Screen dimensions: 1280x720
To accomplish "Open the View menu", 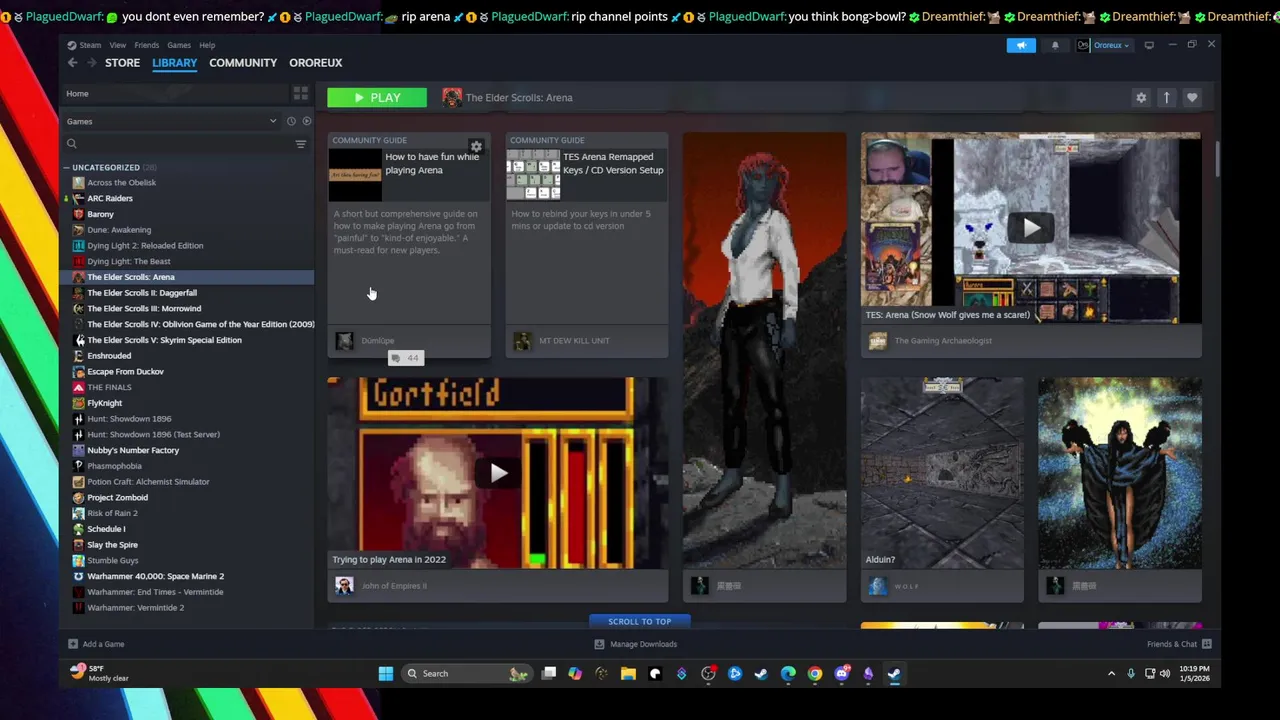I will tap(117, 45).
